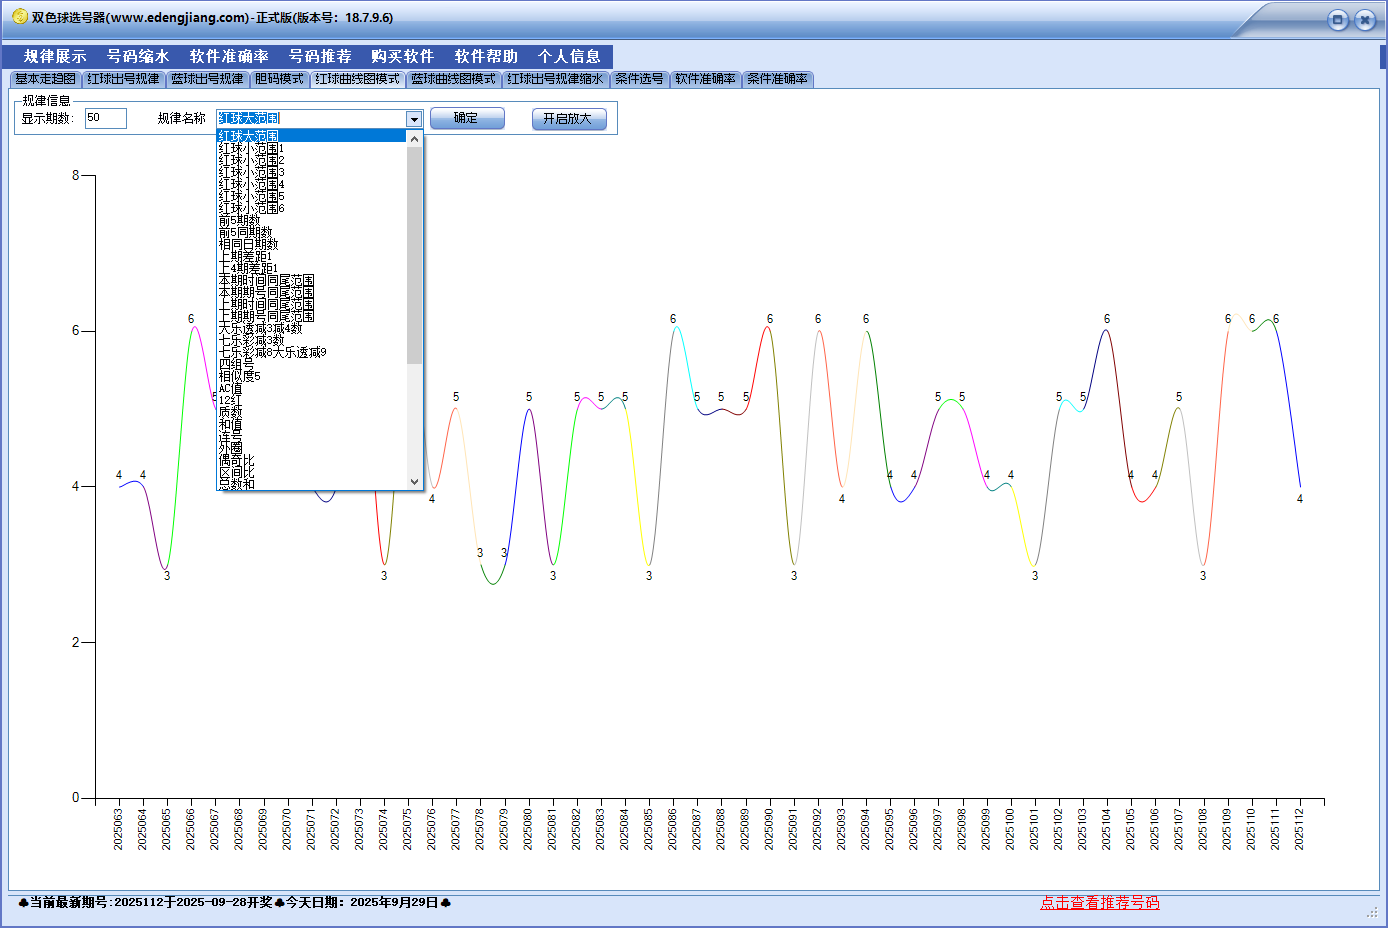1388x928 pixels.
Task: Click the resize grip at bottom-right corner
Action: tap(1372, 912)
